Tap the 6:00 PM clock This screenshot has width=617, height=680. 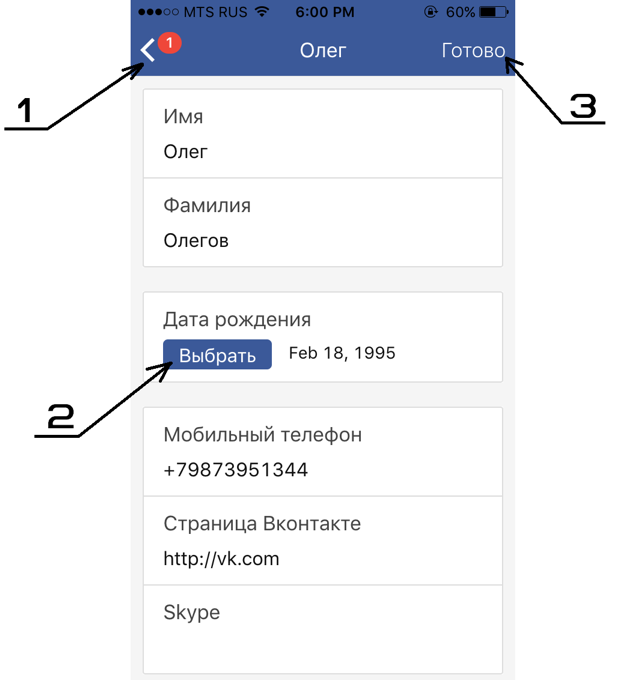point(325,12)
